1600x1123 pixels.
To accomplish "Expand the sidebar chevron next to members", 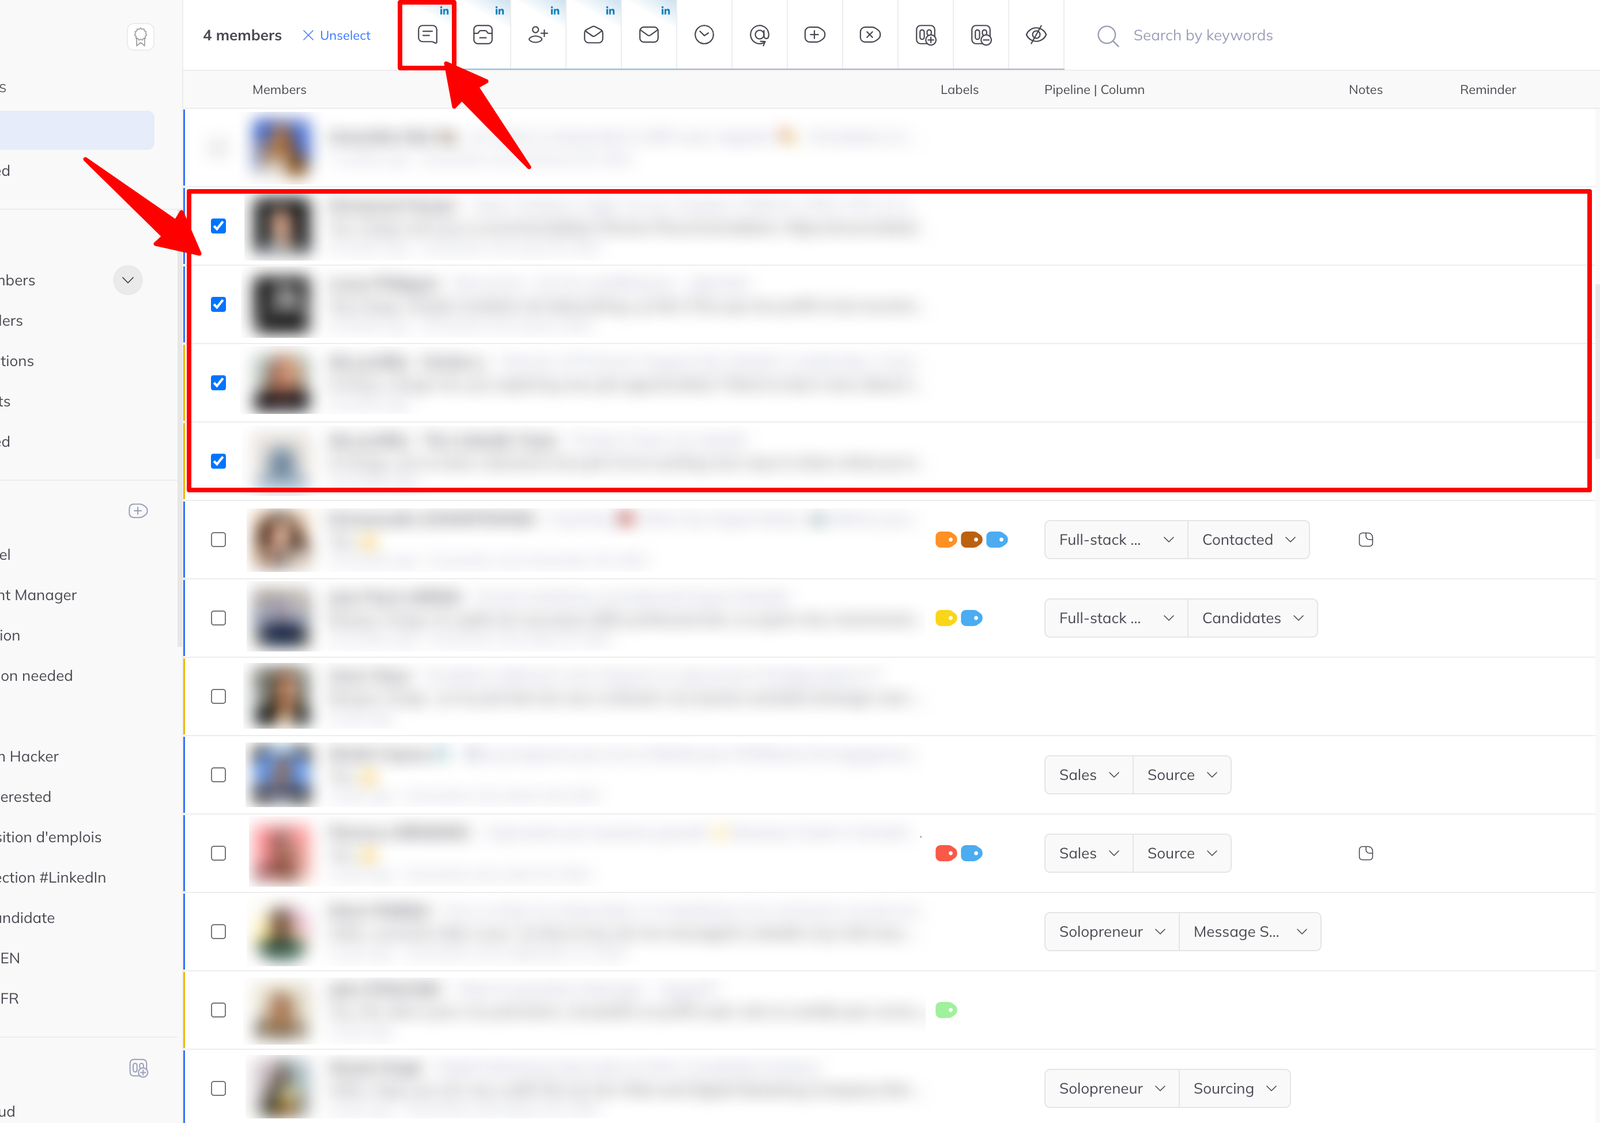I will tap(128, 280).
